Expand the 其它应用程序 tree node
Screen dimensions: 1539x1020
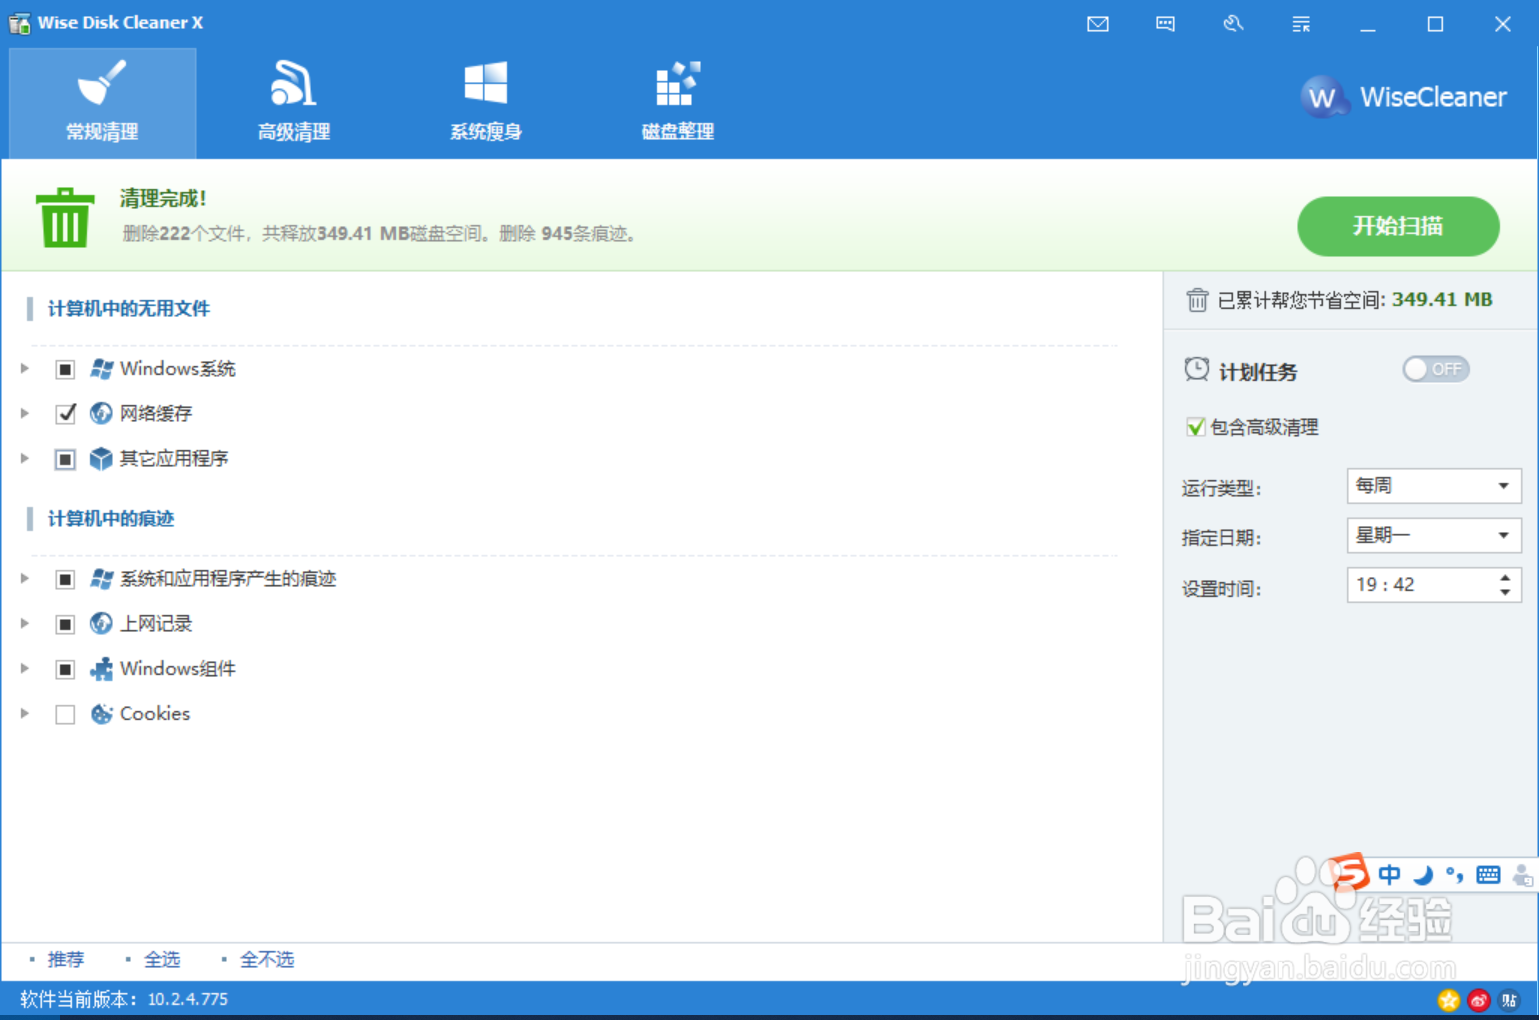25,458
